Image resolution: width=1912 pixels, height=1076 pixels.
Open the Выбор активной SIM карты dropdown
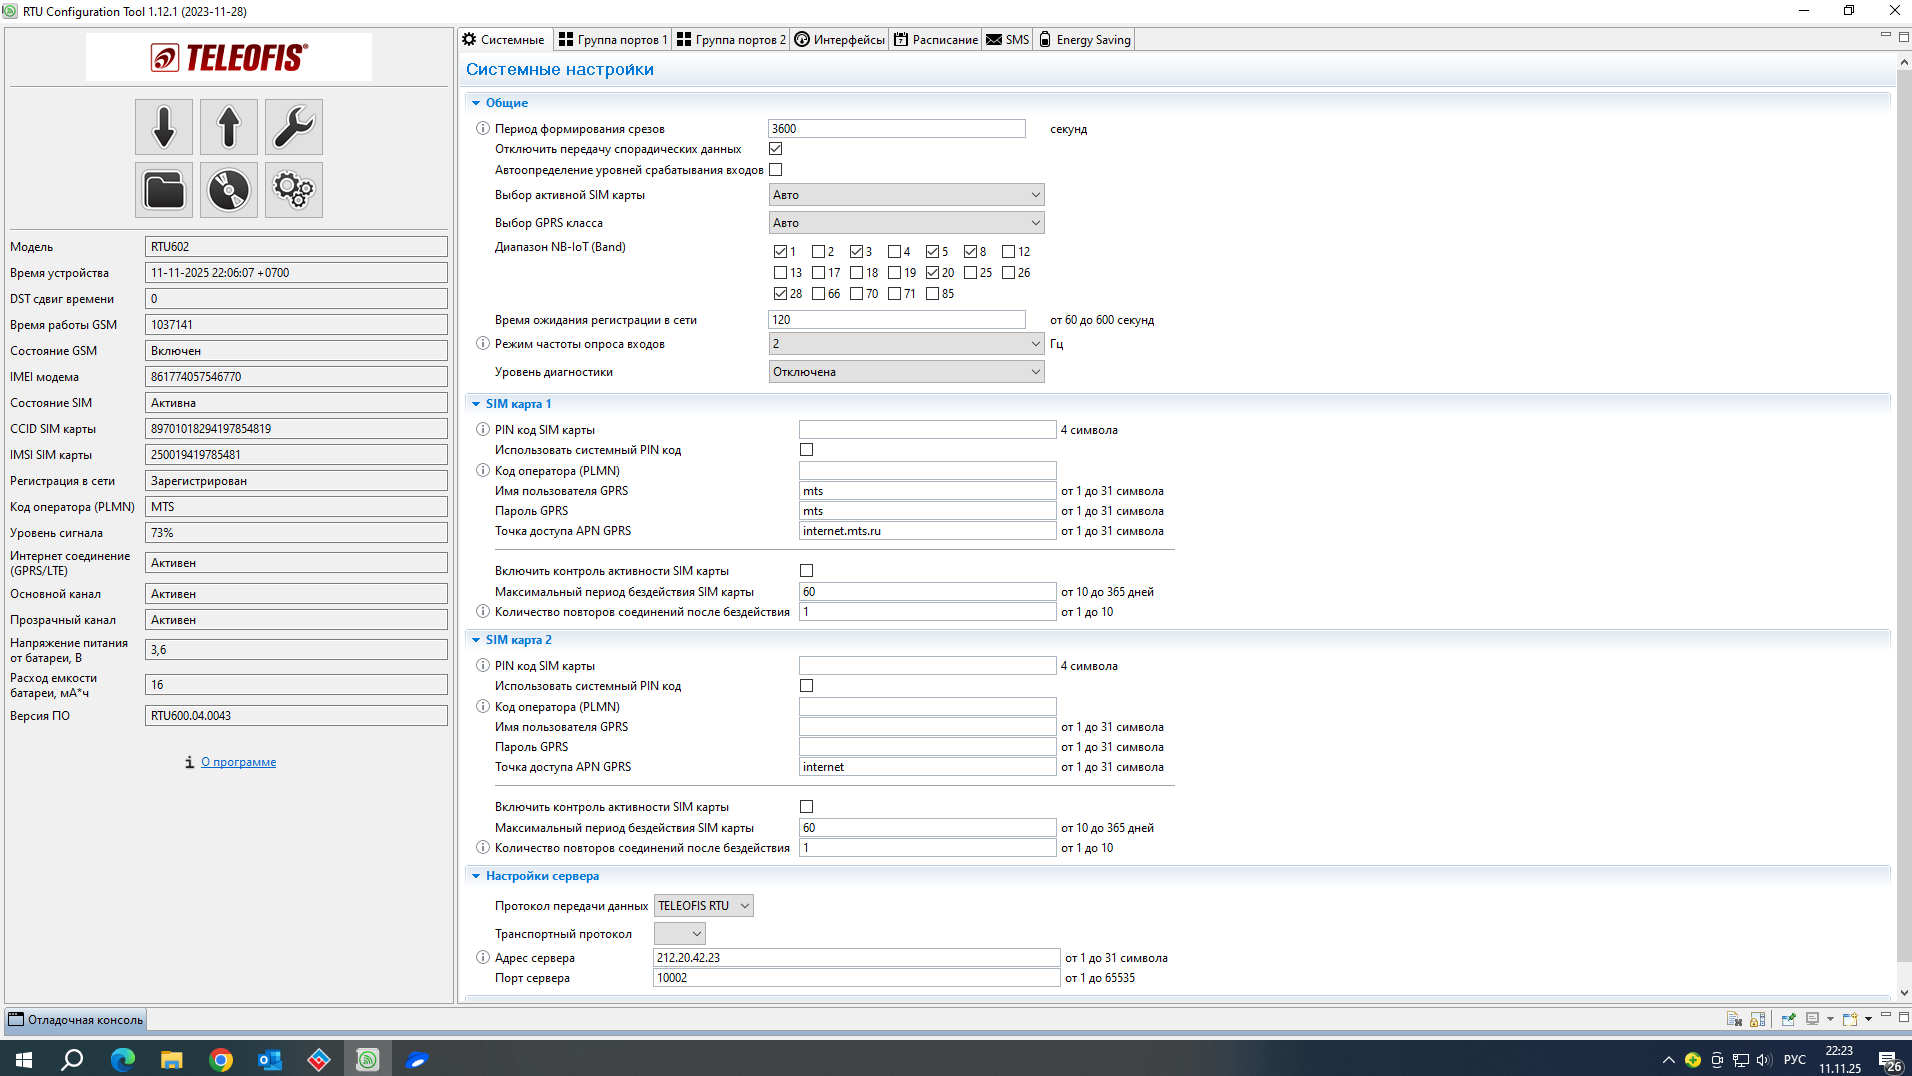pyautogui.click(x=906, y=195)
